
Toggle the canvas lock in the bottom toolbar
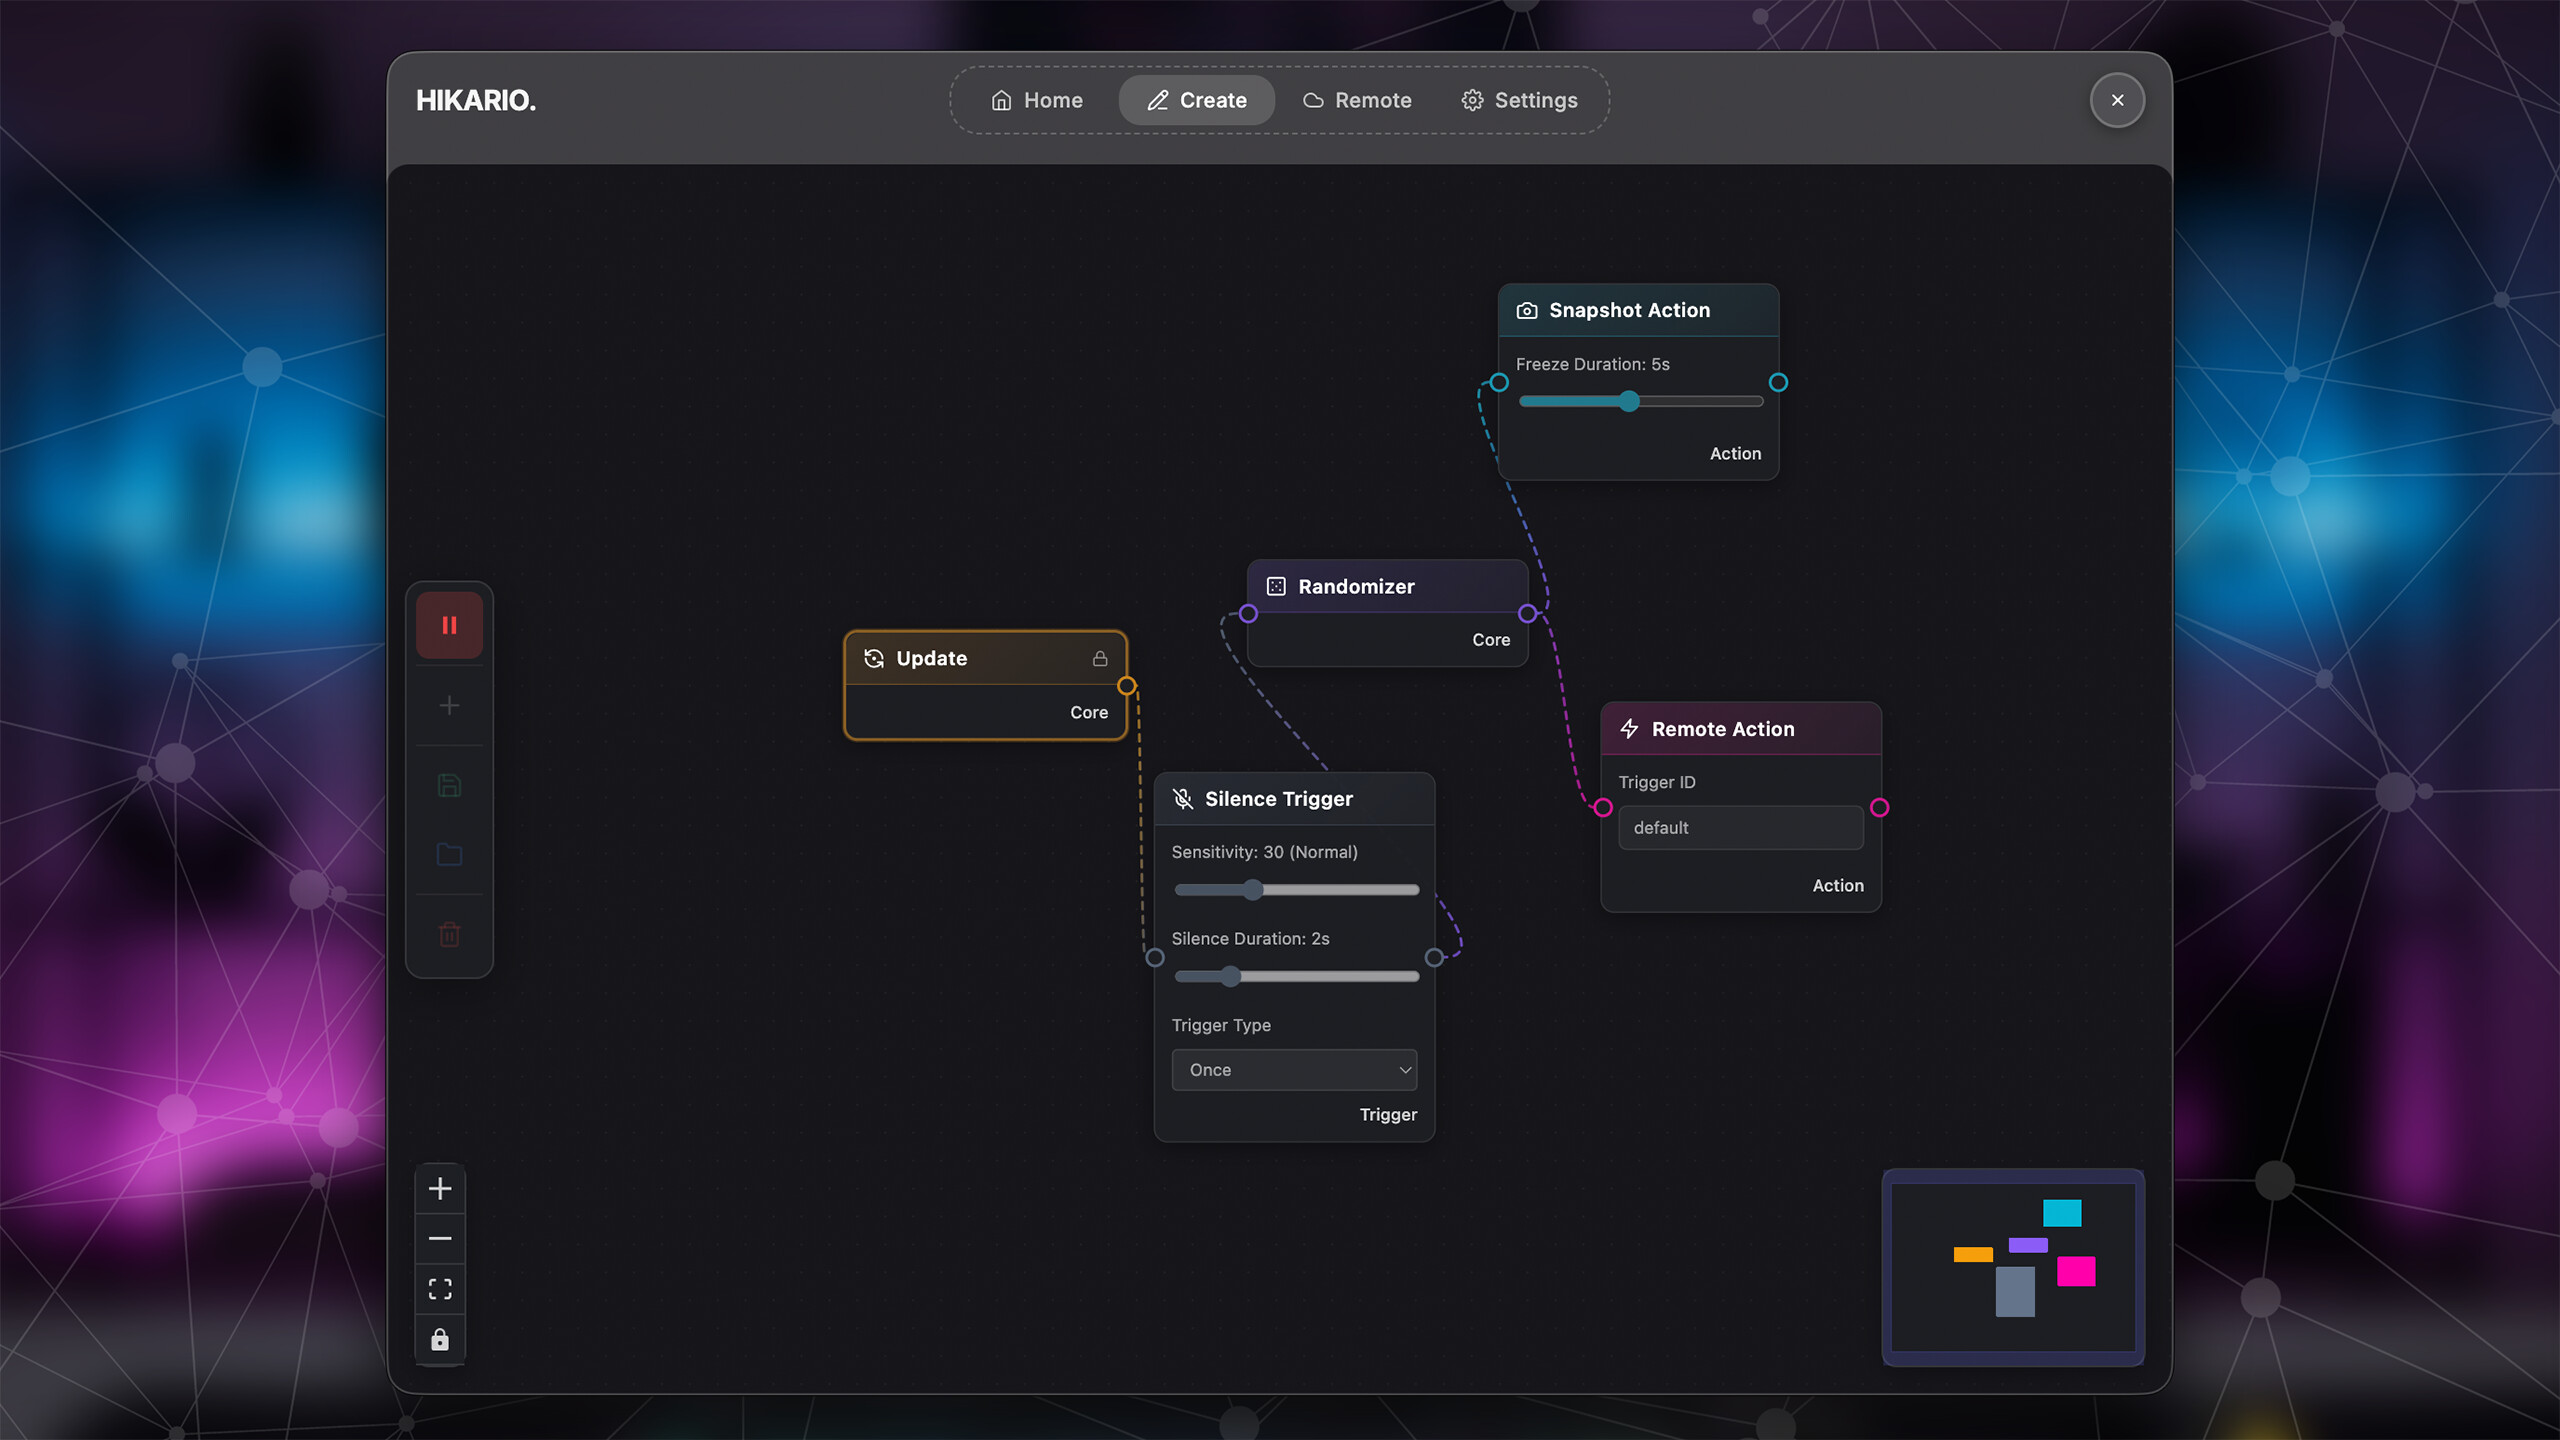point(440,1338)
